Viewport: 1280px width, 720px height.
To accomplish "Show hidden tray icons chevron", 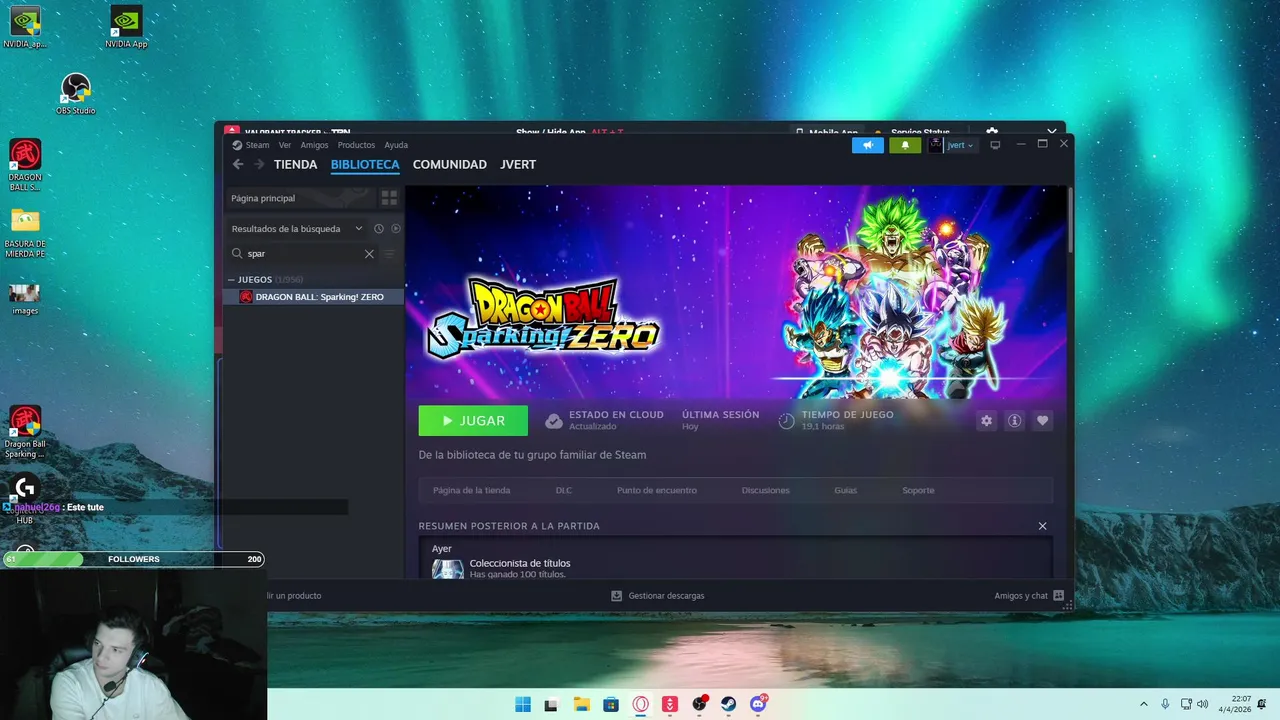I will coord(1143,704).
